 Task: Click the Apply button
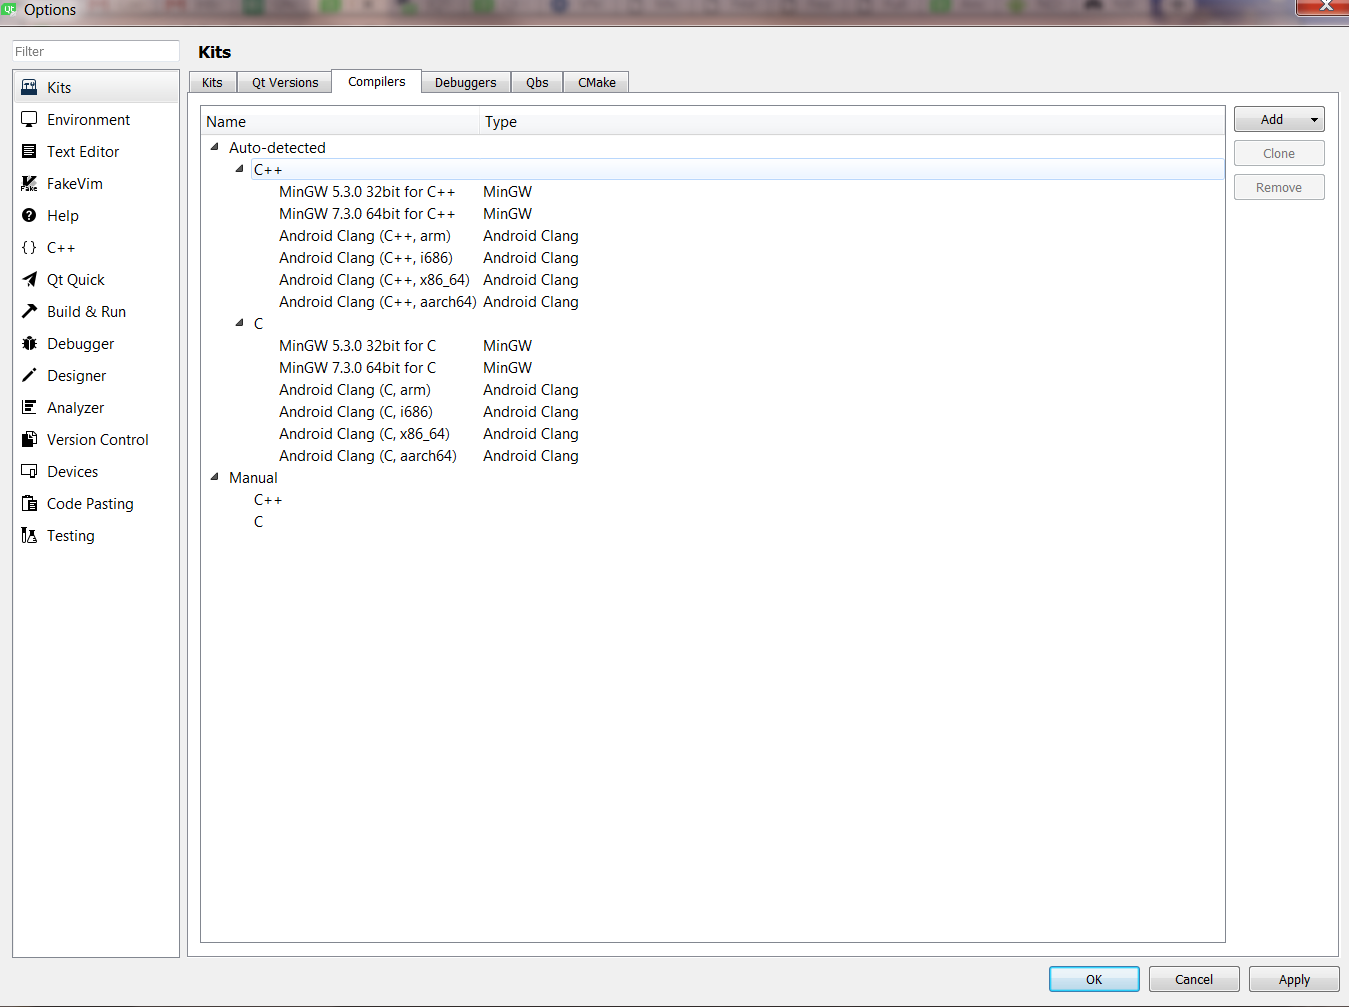1293,979
